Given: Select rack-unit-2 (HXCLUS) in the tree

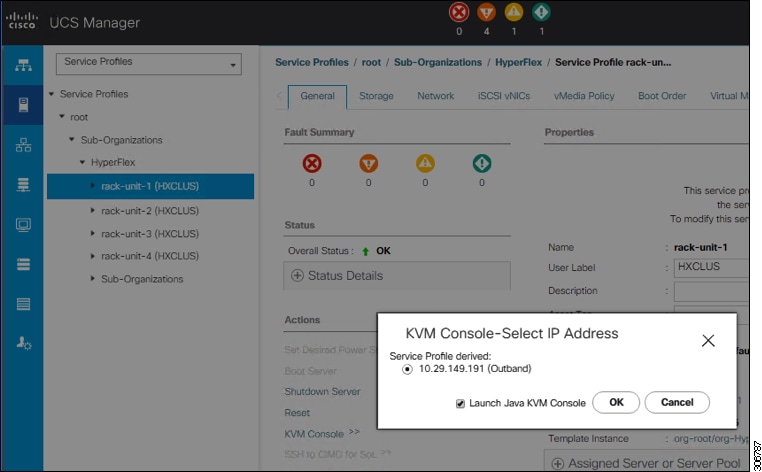Looking at the screenshot, I should click(150, 211).
